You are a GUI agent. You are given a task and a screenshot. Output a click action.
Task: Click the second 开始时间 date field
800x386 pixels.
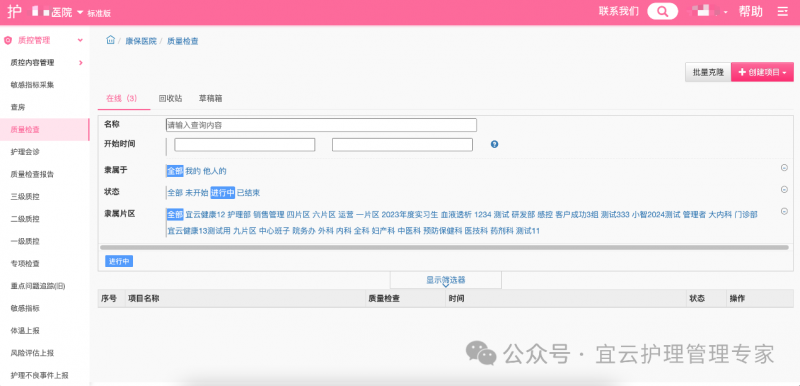pyautogui.click(x=402, y=145)
